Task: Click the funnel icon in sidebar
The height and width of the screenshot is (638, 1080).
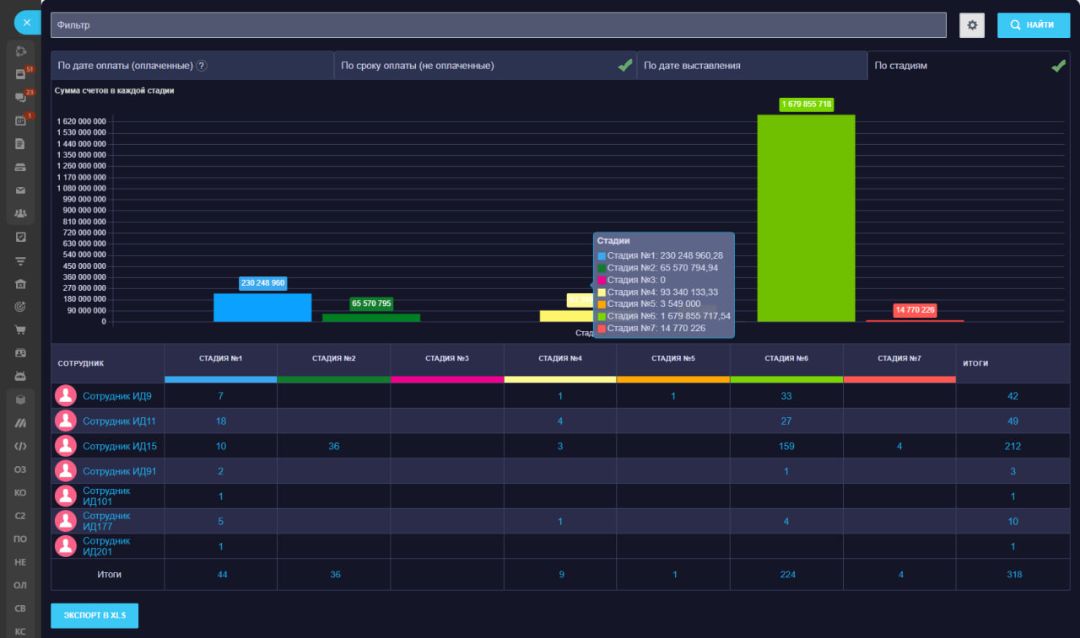Action: [20, 260]
